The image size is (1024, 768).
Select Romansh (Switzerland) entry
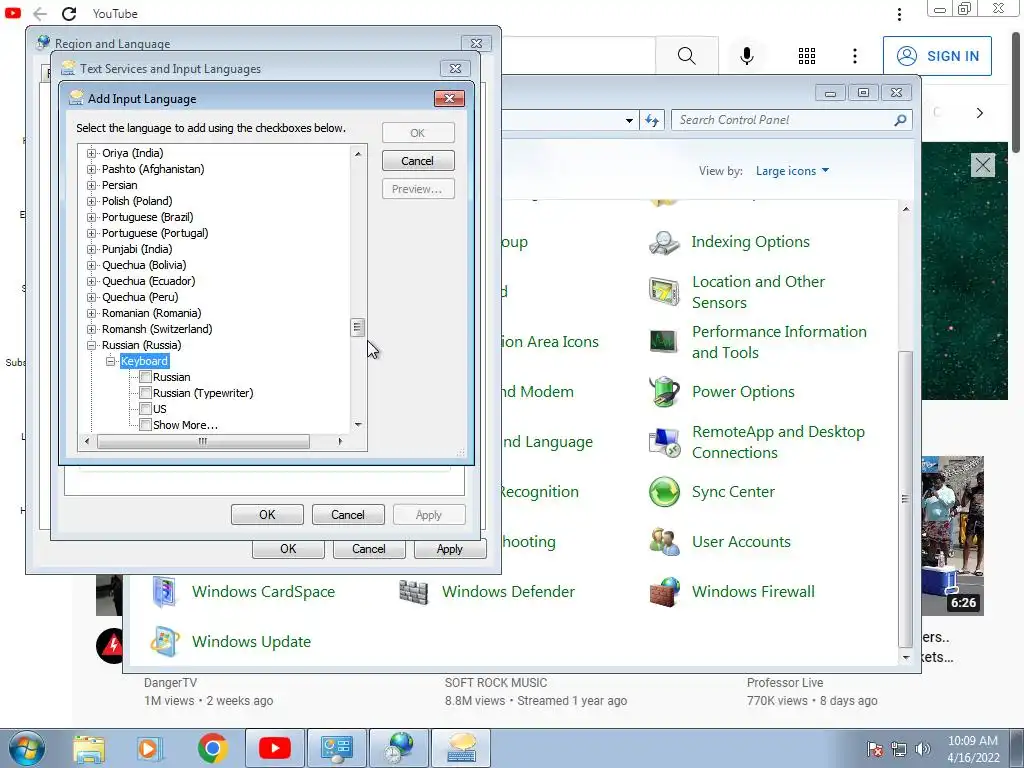(x=157, y=329)
